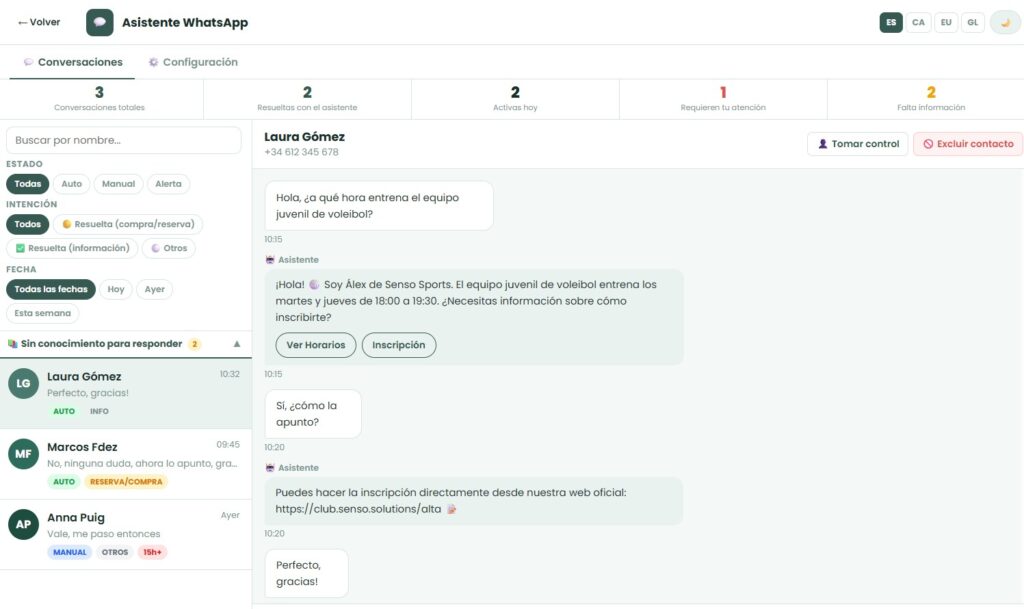1024x609 pixels.
Task: Click the WhatsApp assistant chat bubble logo
Action: coord(100,22)
